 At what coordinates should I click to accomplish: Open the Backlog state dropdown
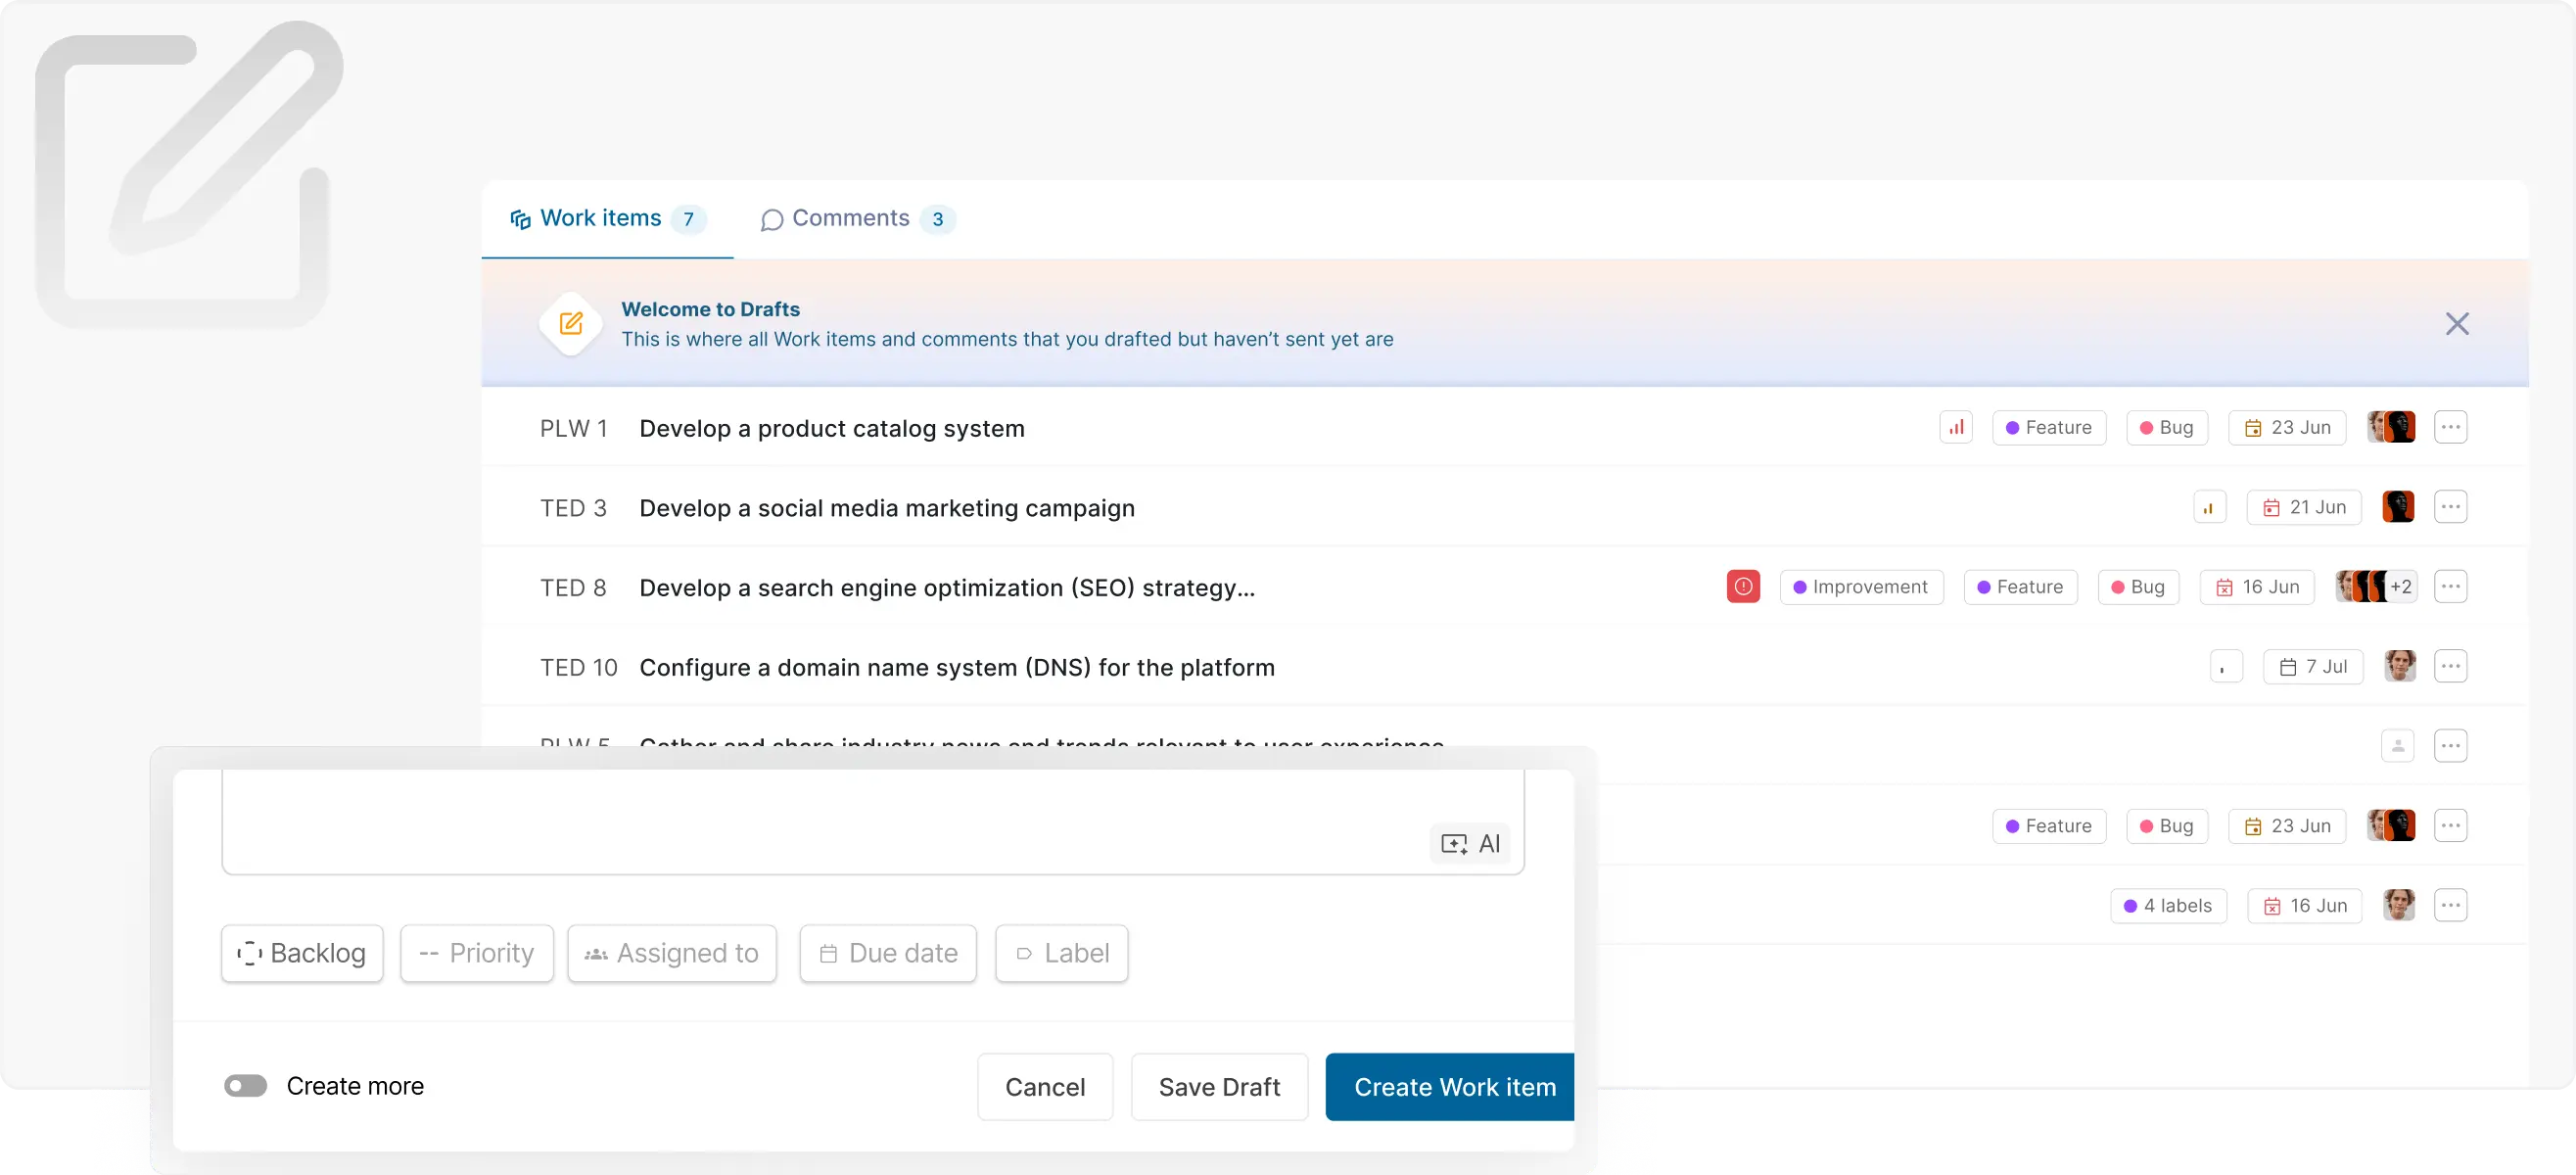tap(302, 953)
